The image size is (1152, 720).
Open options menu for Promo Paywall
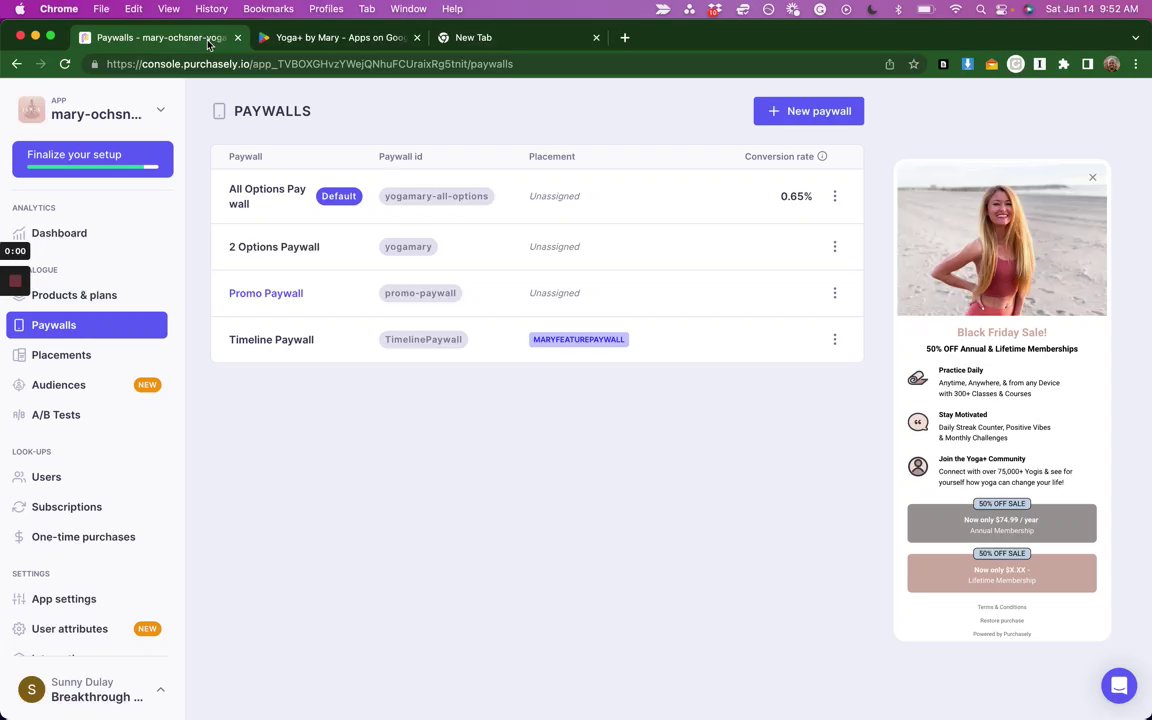click(835, 293)
